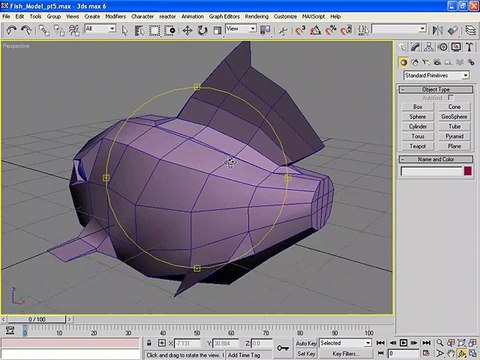Switch to the Motion command panel tab
Viewport: 480px width, 360px height.
coord(443,47)
